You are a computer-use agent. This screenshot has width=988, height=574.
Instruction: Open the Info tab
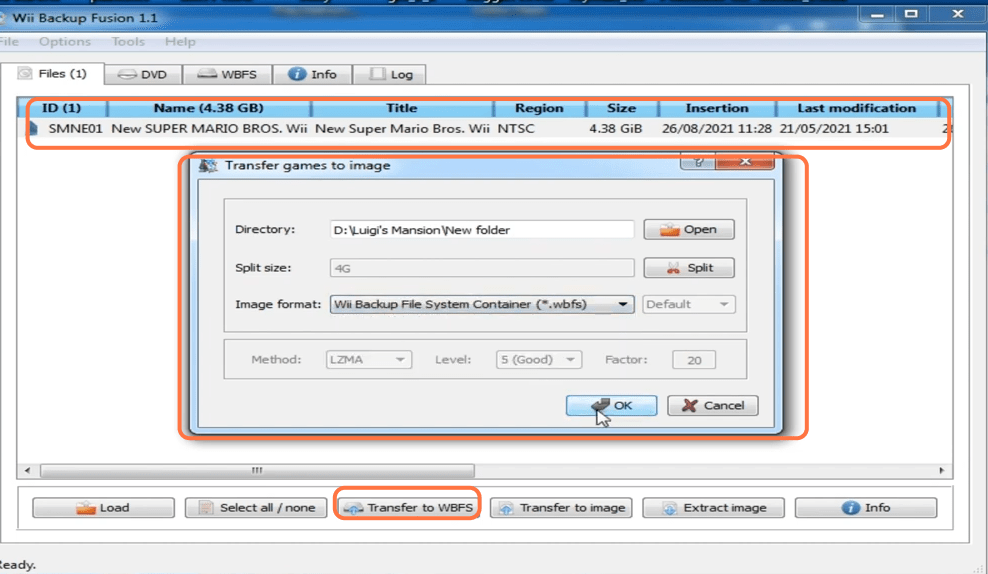[x=313, y=74]
